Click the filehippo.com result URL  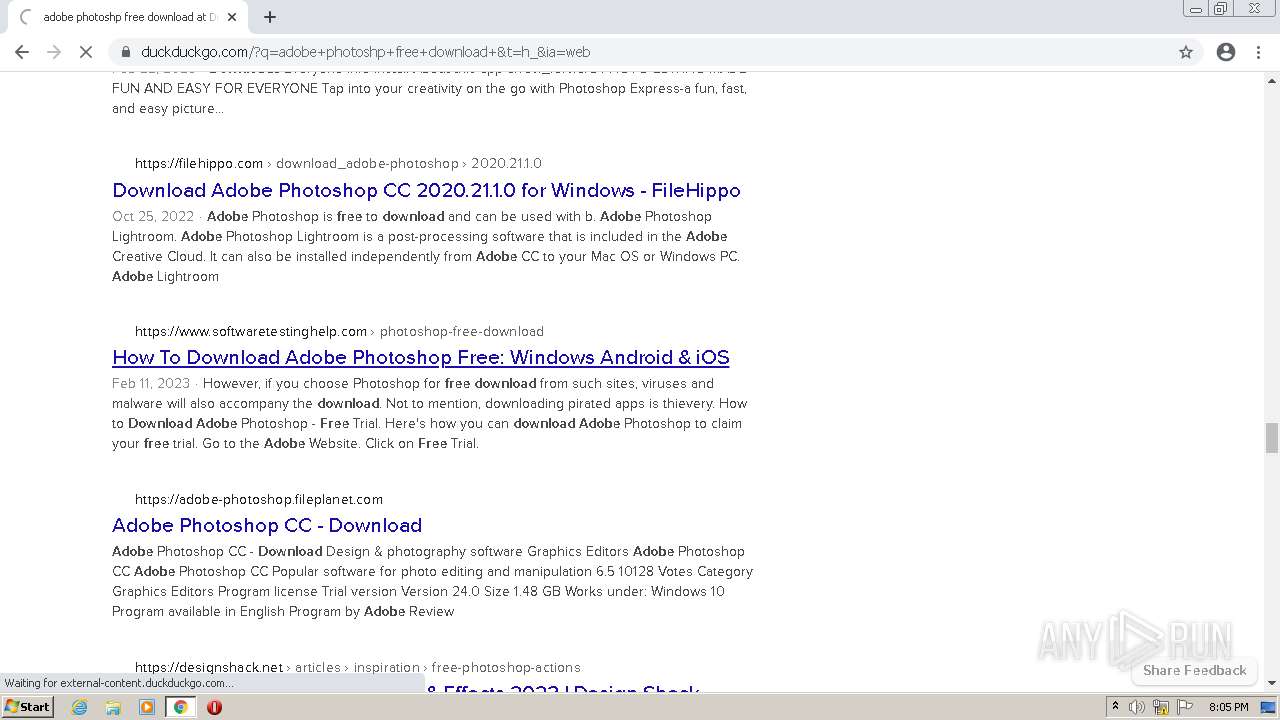coord(199,163)
